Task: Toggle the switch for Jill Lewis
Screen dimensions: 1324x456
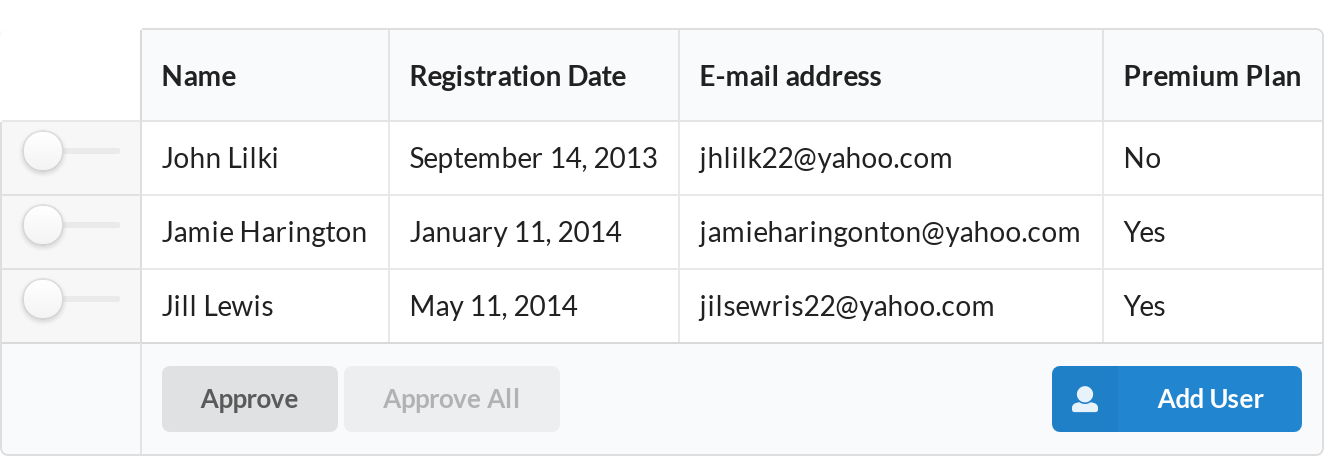Action: click(x=70, y=300)
